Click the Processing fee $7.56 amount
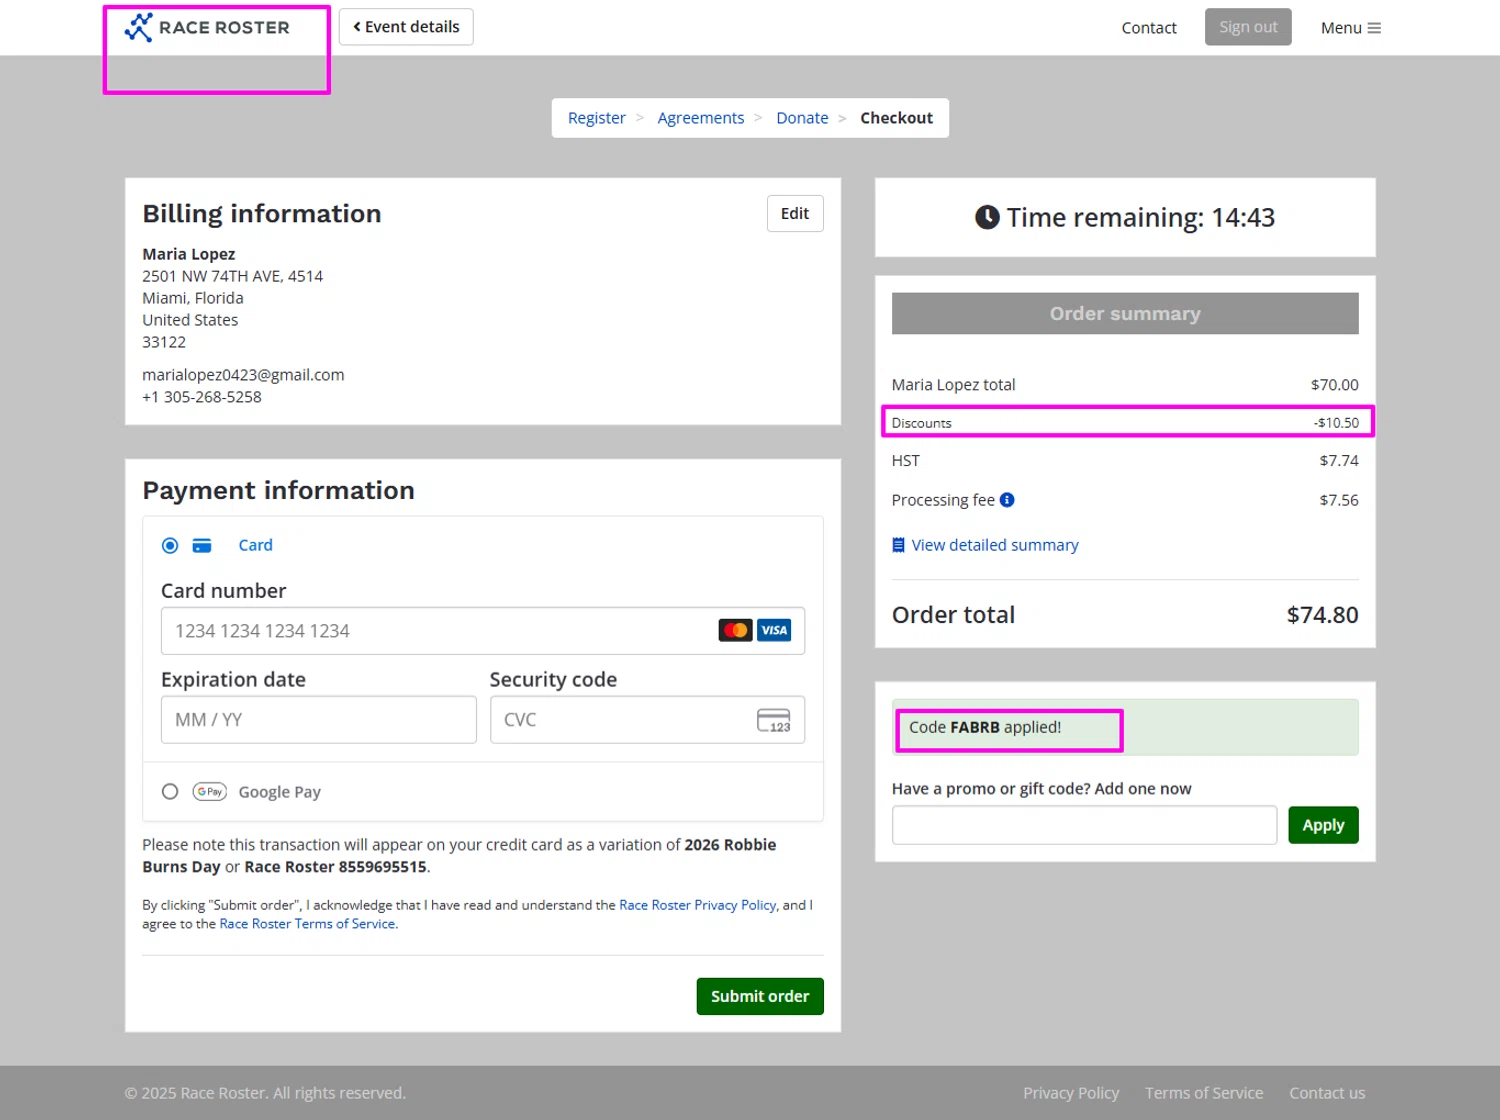Viewport: 1500px width, 1120px height. click(1339, 500)
